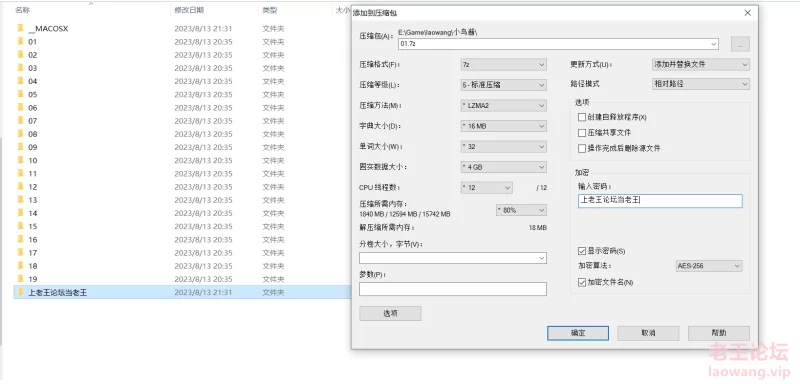The height and width of the screenshot is (384, 800).
Task: Click the folder icon for 17
Action: tap(20, 252)
